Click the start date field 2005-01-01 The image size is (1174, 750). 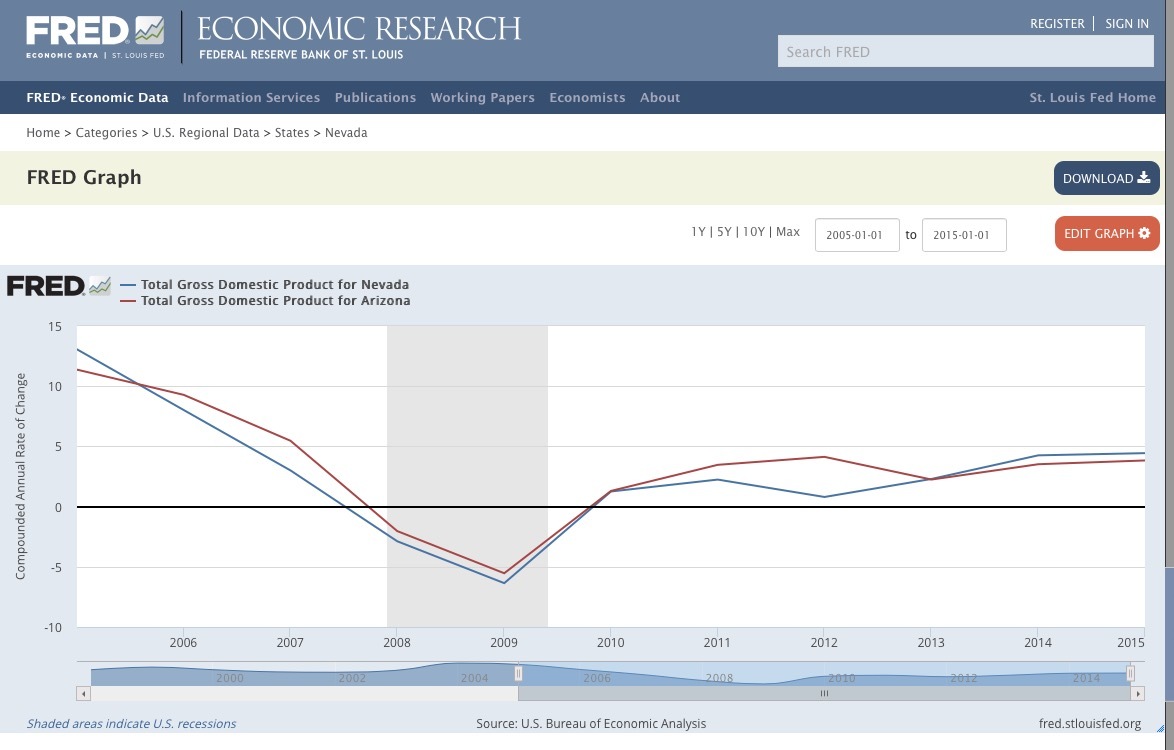click(x=857, y=235)
